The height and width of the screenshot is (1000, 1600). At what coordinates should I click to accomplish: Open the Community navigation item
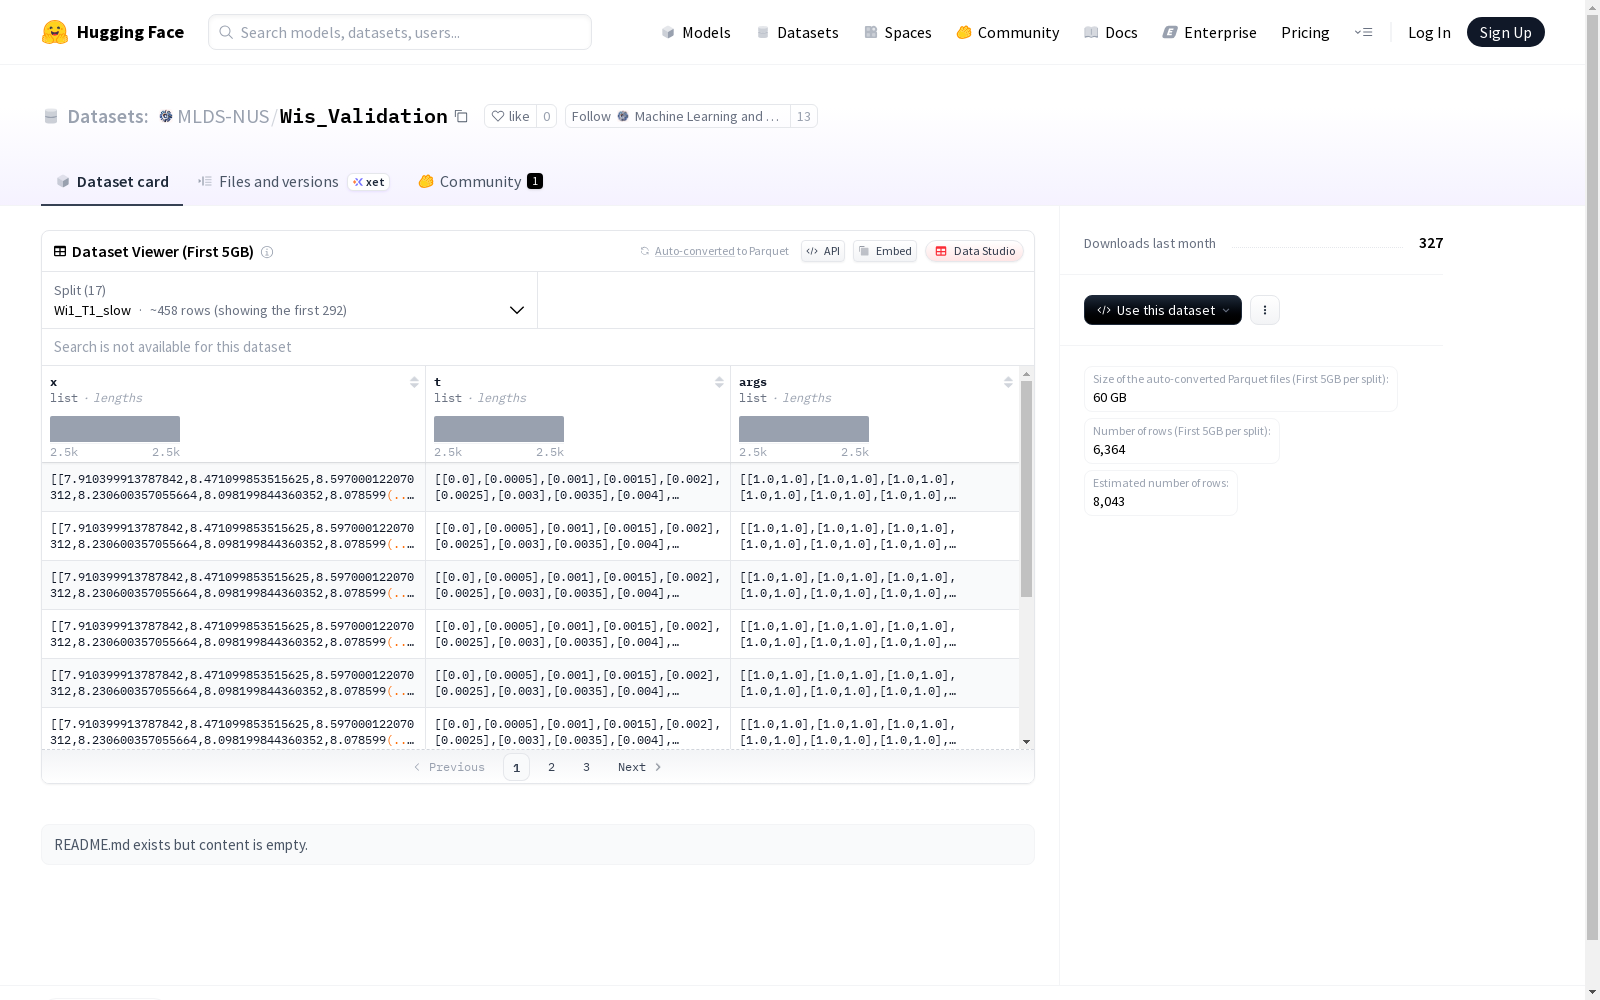click(x=1007, y=32)
